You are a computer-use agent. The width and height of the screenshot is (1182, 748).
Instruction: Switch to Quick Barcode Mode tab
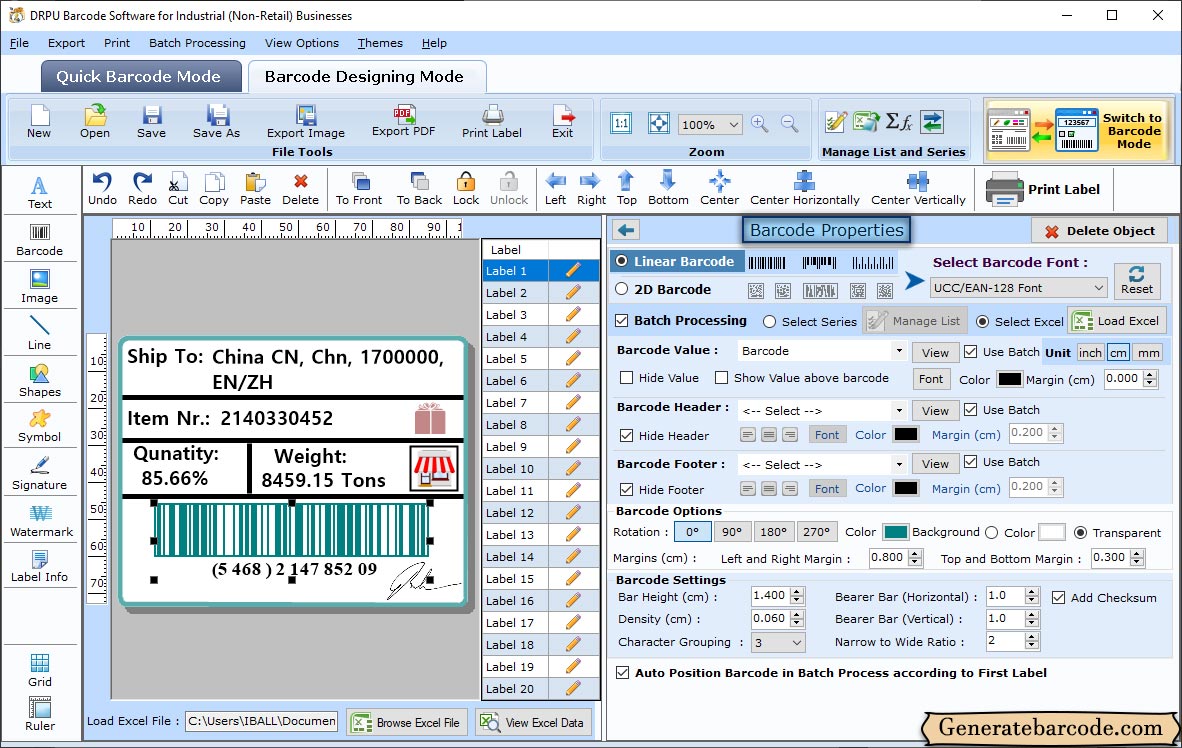(140, 76)
